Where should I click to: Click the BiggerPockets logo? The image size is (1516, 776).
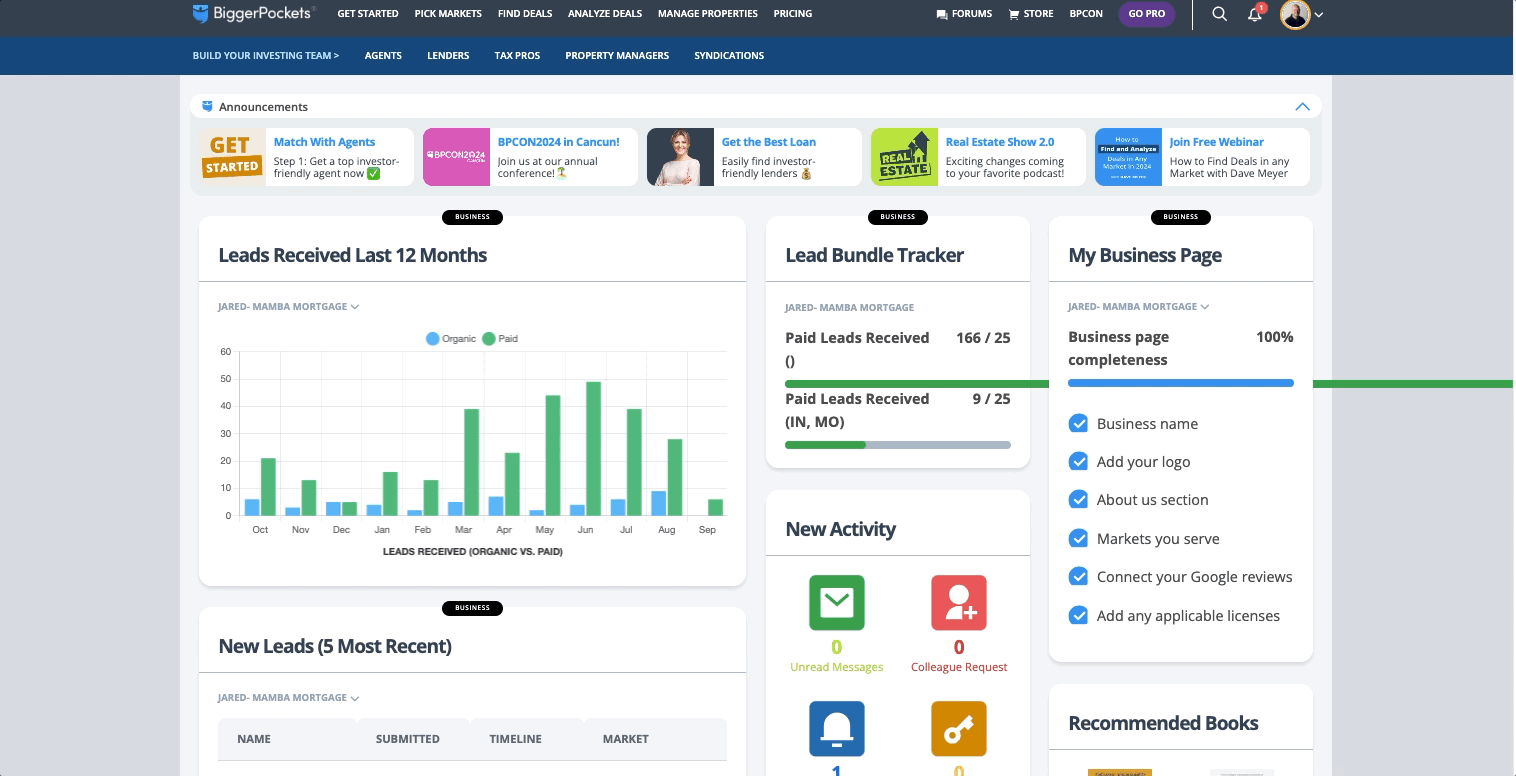coord(254,13)
